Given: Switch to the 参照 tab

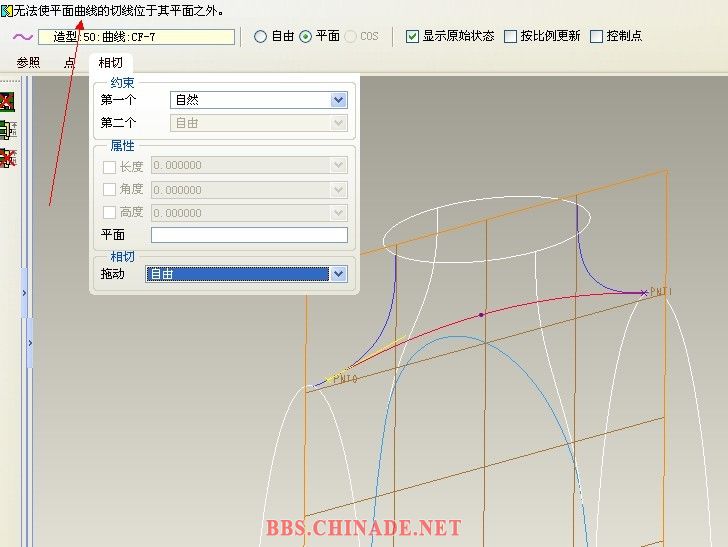Looking at the screenshot, I should click(28, 63).
